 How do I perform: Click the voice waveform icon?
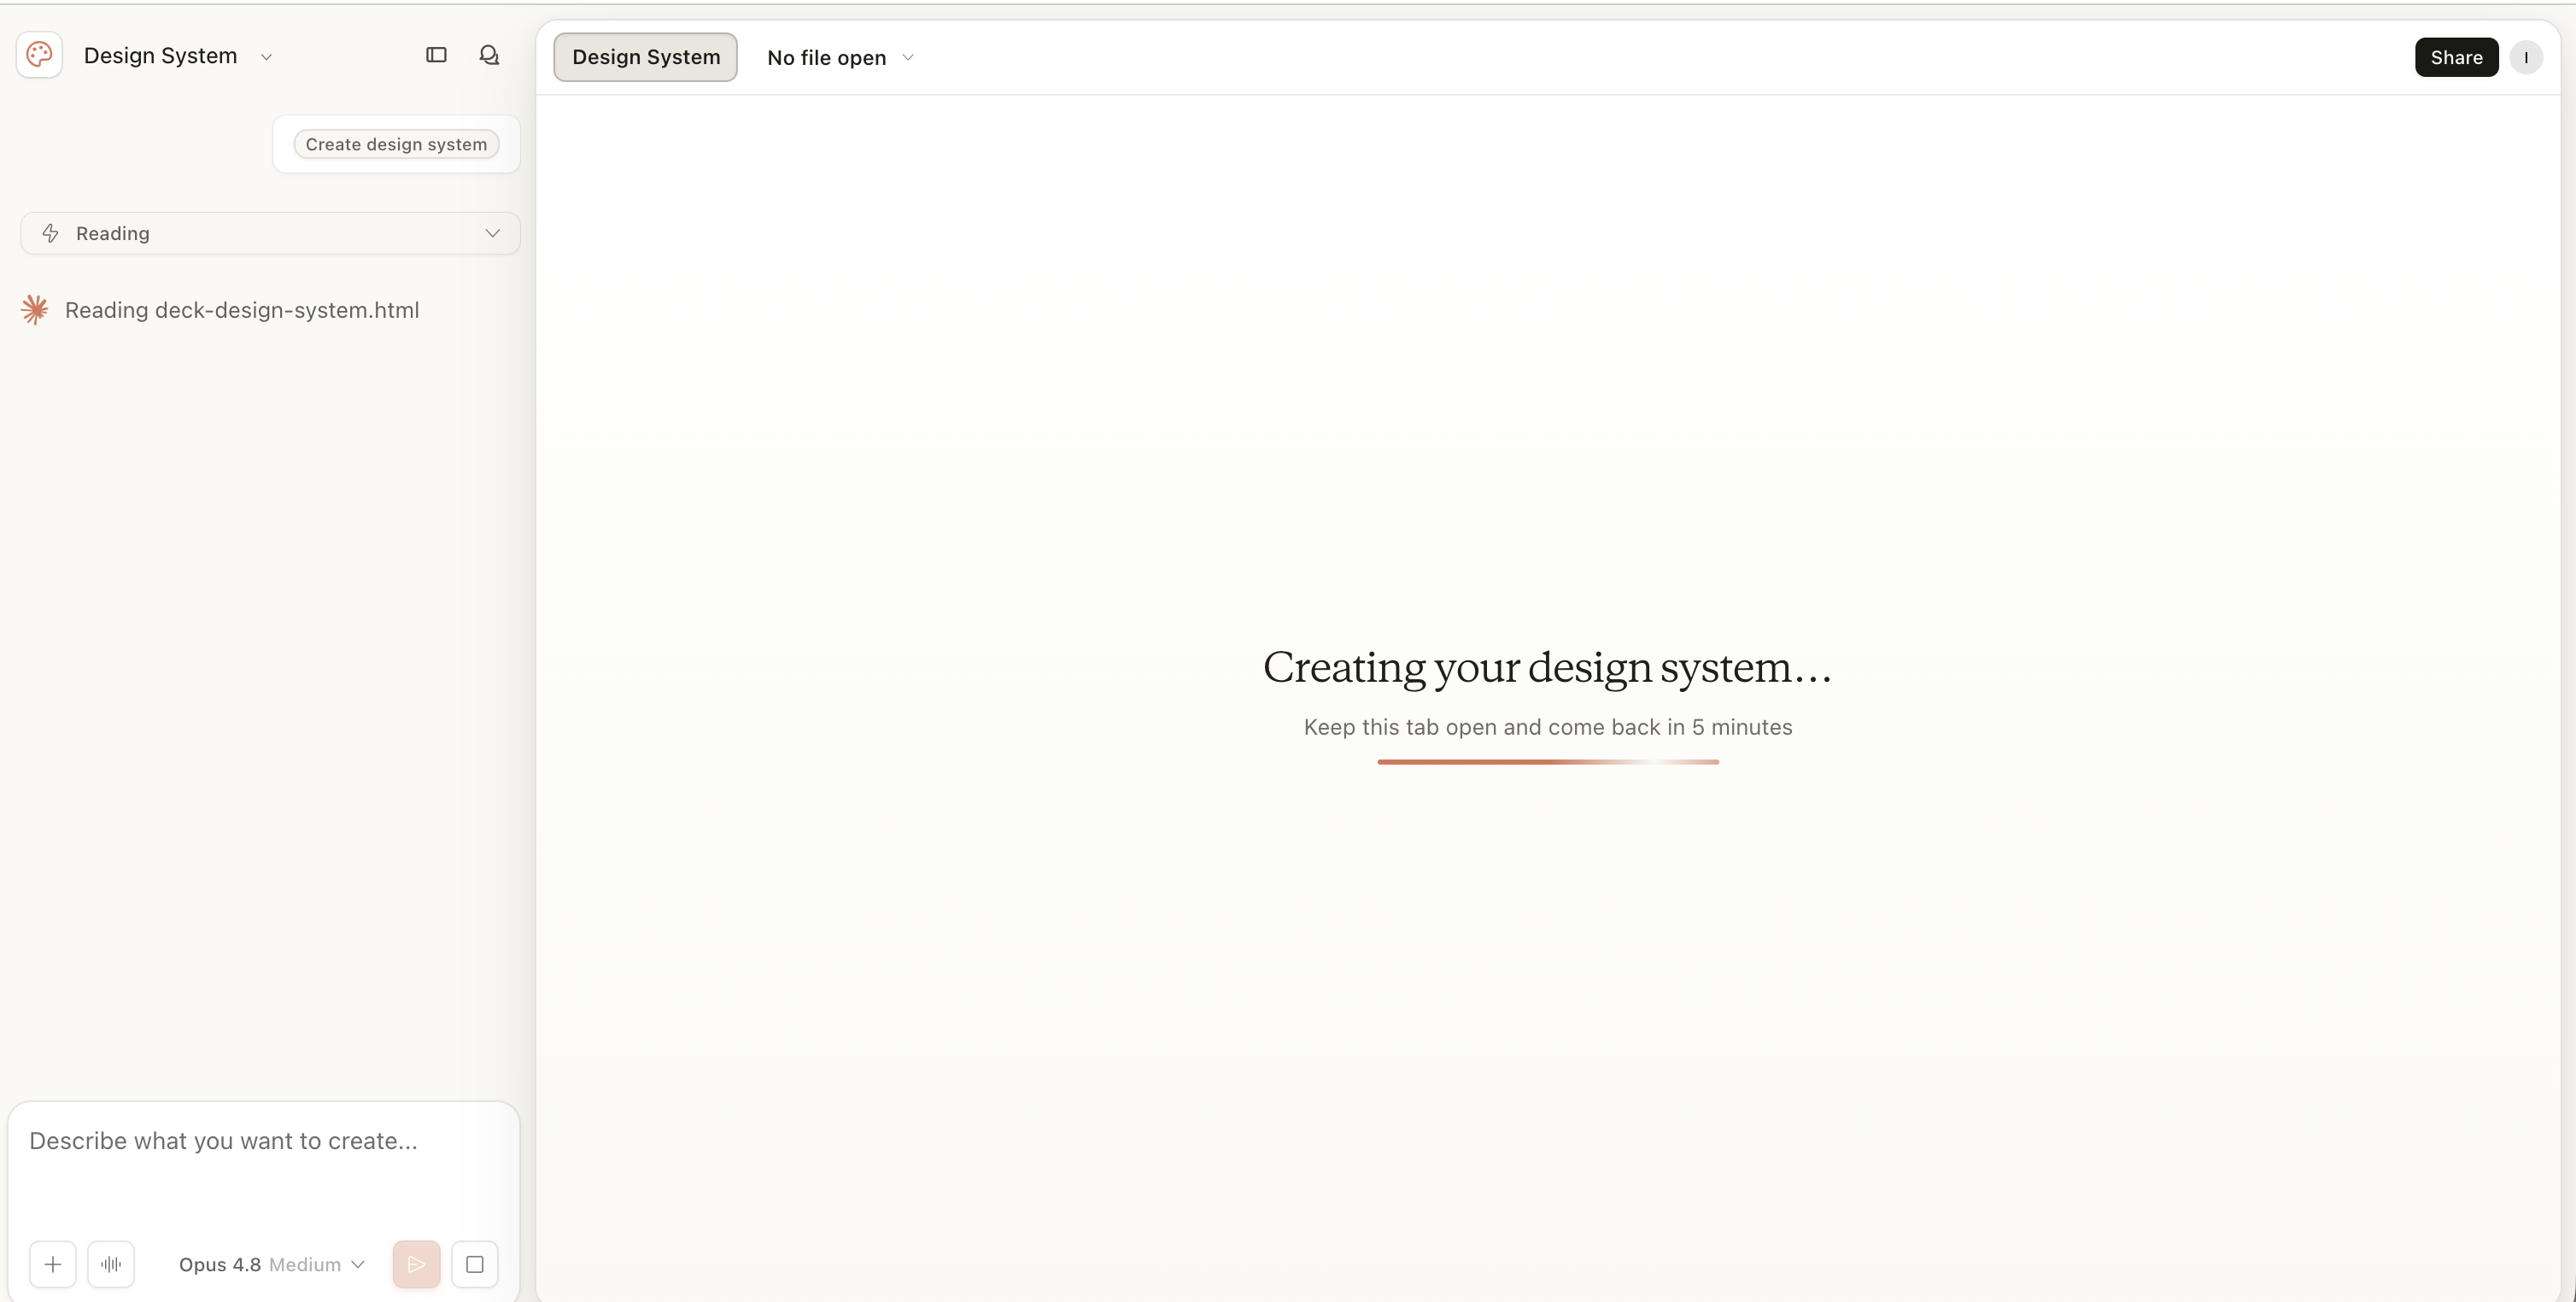[111, 1264]
